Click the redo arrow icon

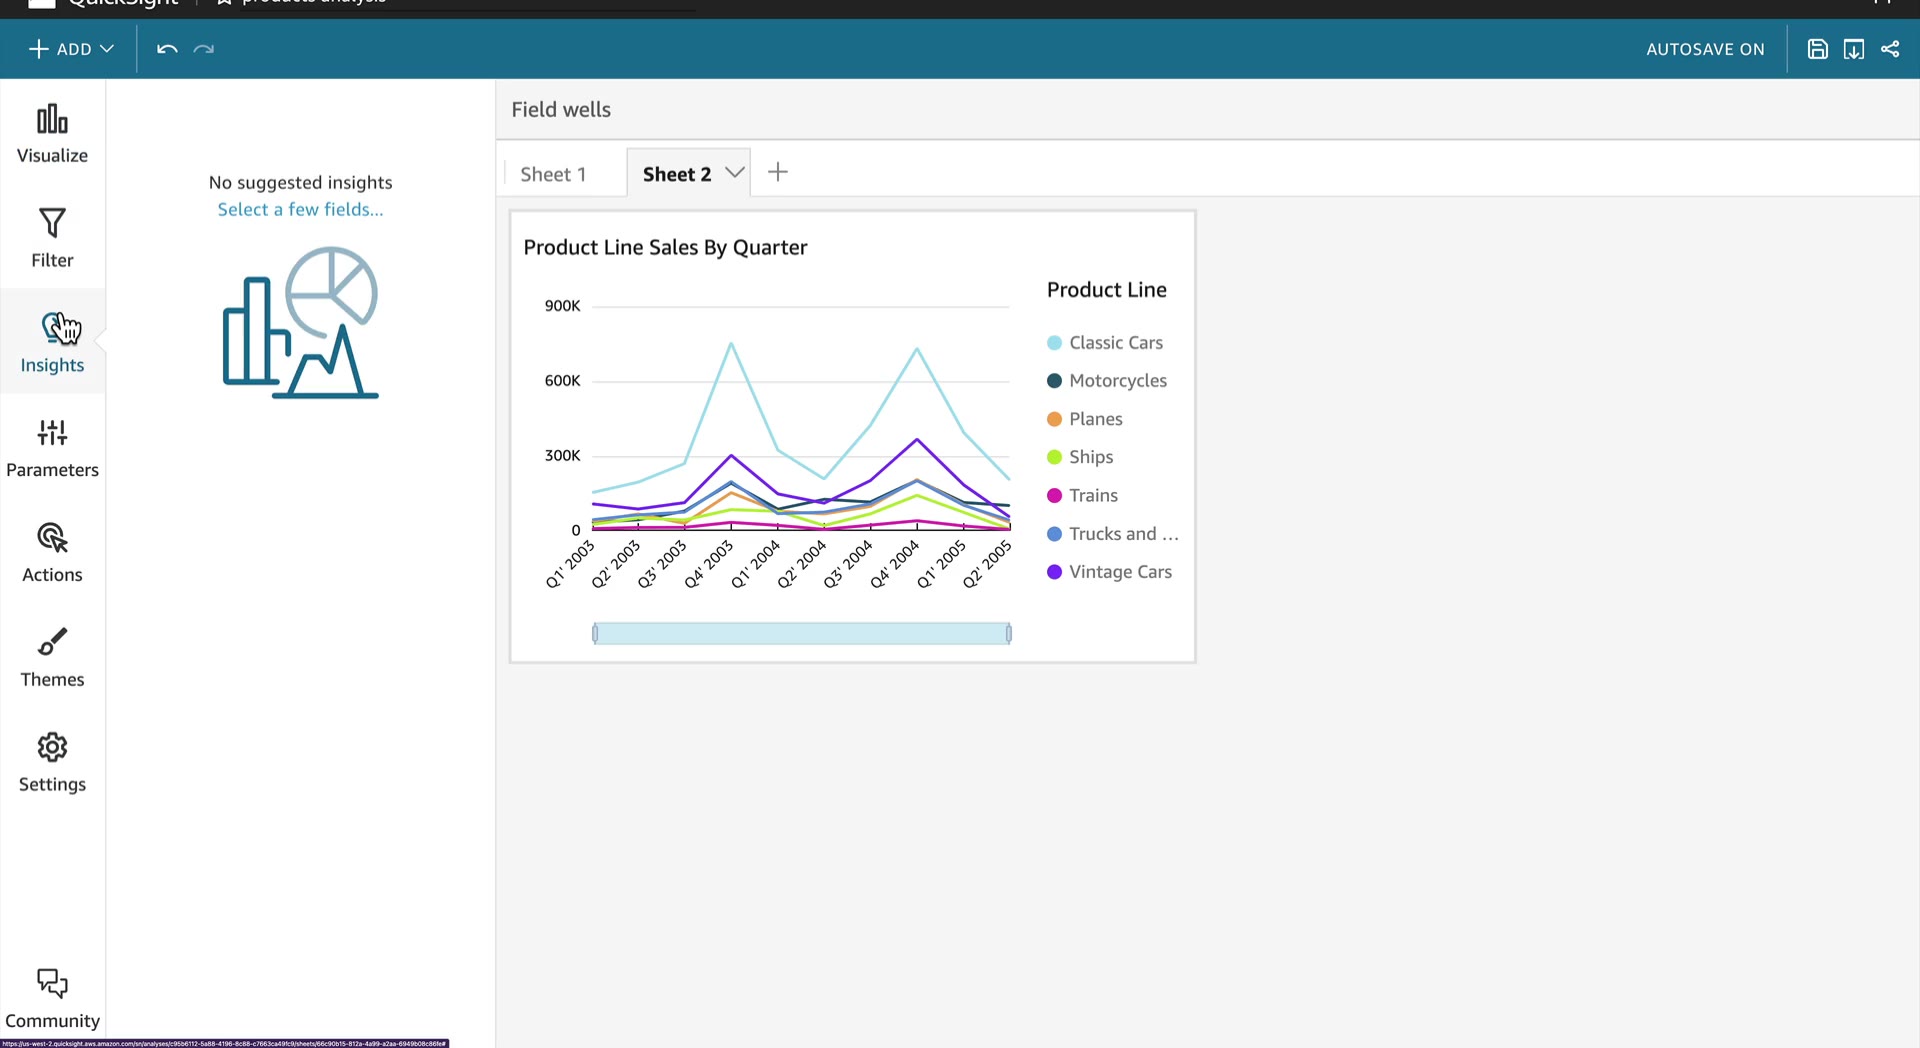[204, 49]
